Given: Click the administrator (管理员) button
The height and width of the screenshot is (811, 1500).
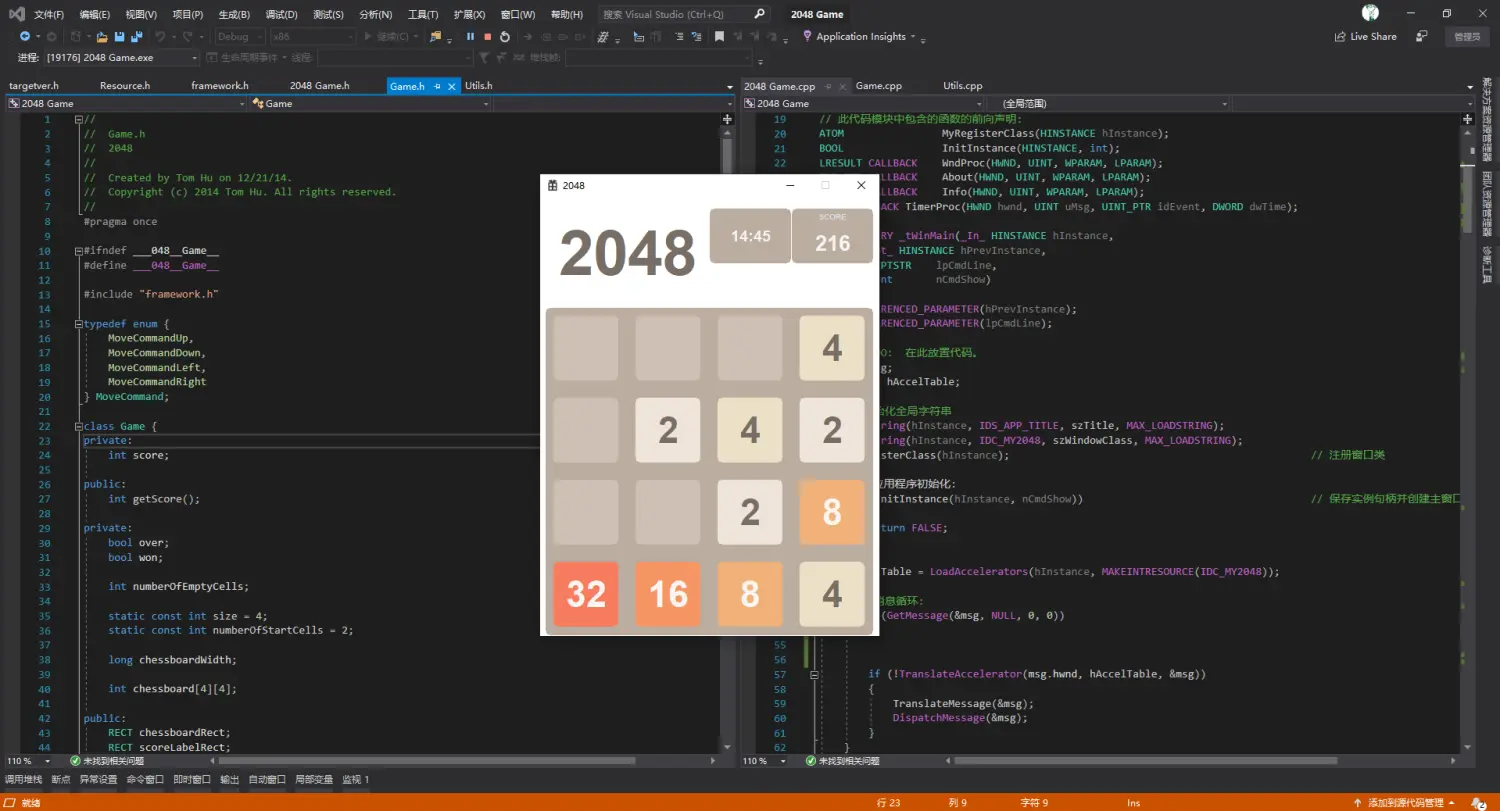Looking at the screenshot, I should click(x=1467, y=36).
